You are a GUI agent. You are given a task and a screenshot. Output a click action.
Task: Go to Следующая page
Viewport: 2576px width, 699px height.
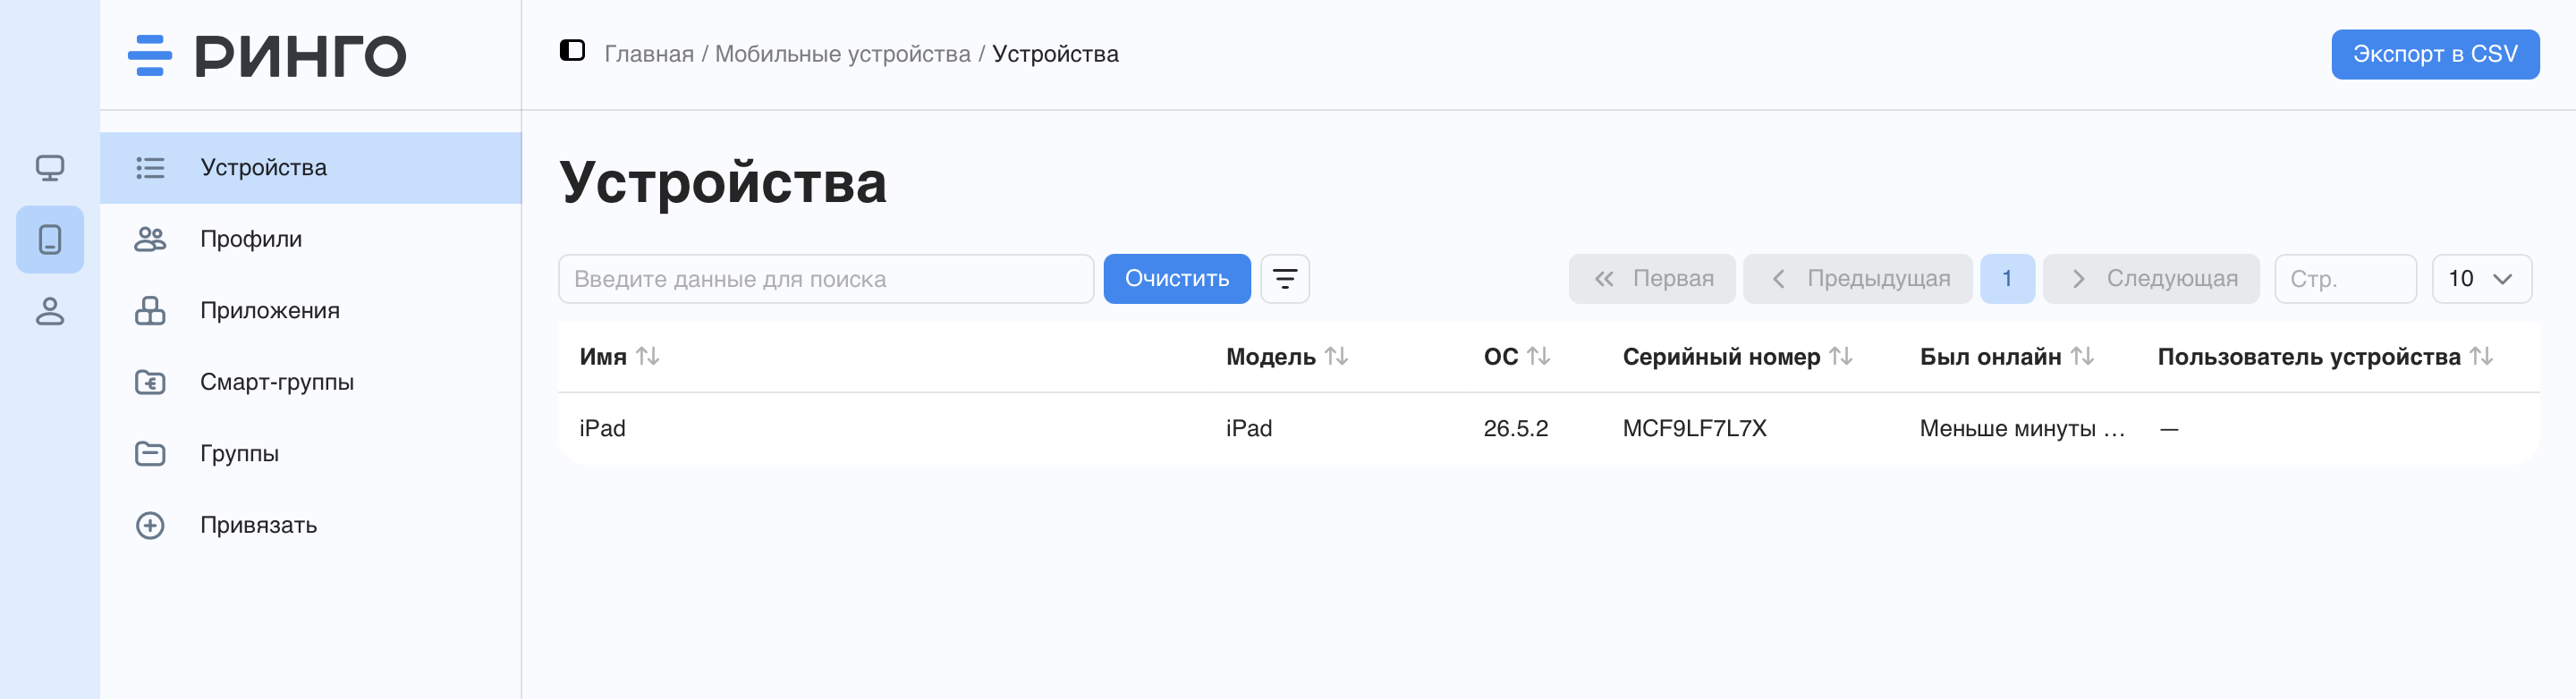2151,279
